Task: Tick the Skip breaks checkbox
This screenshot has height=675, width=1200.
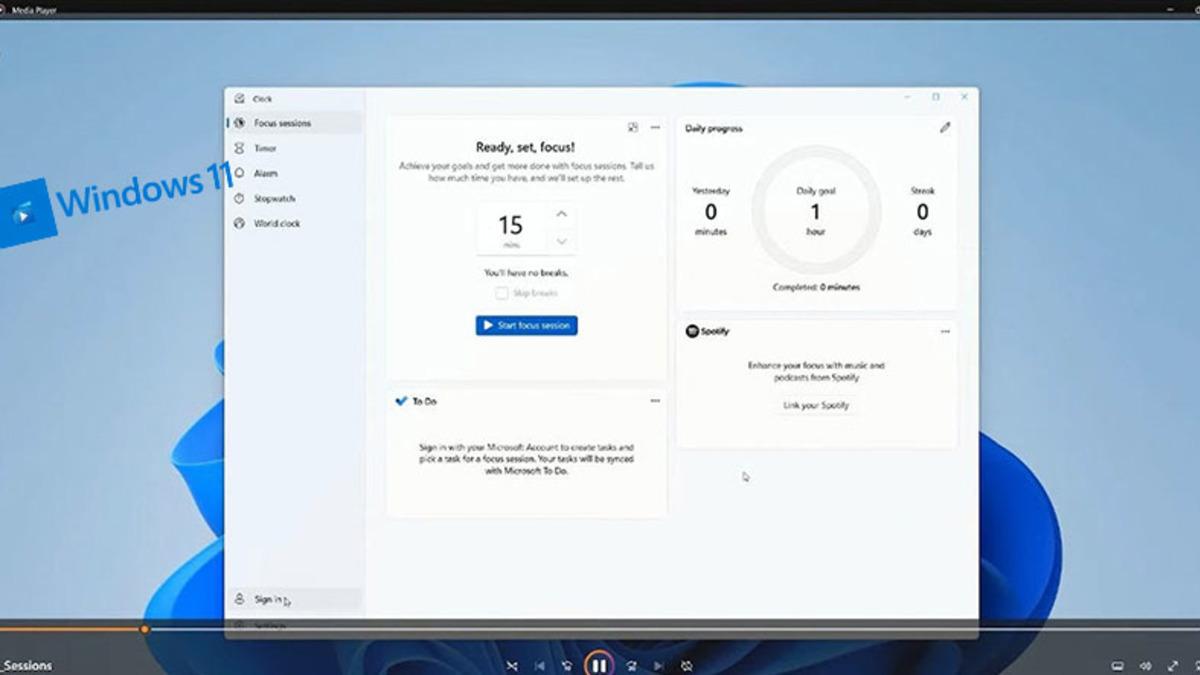Action: (502, 293)
